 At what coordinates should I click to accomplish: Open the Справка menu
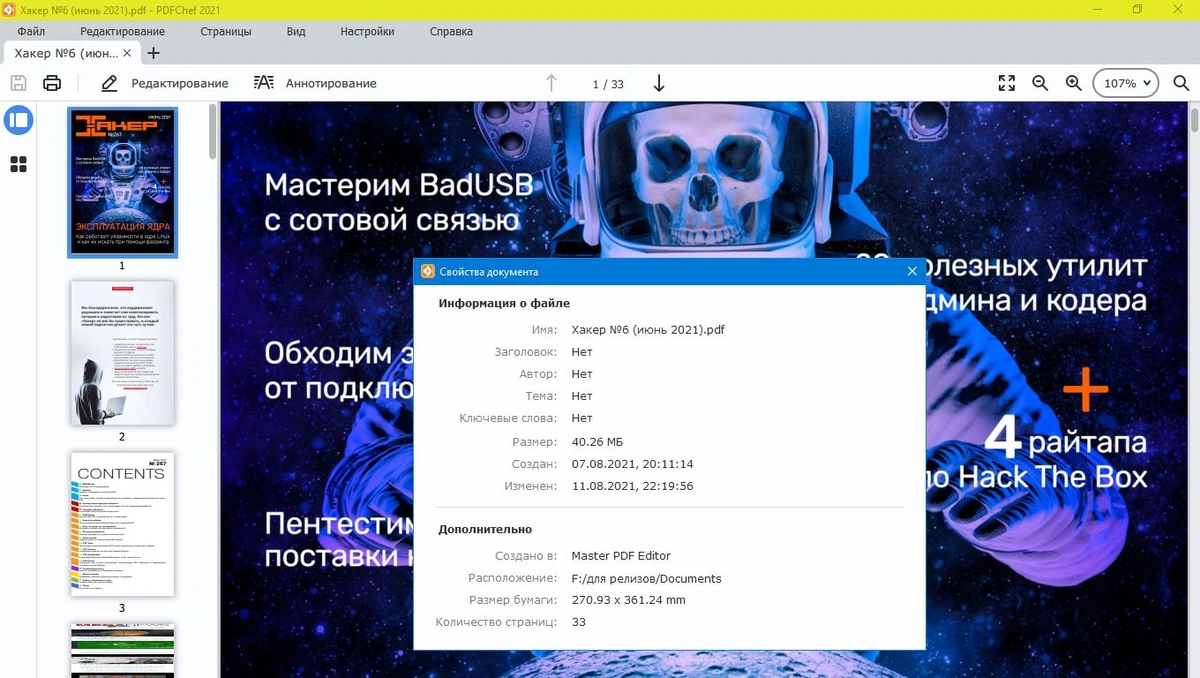(x=451, y=31)
